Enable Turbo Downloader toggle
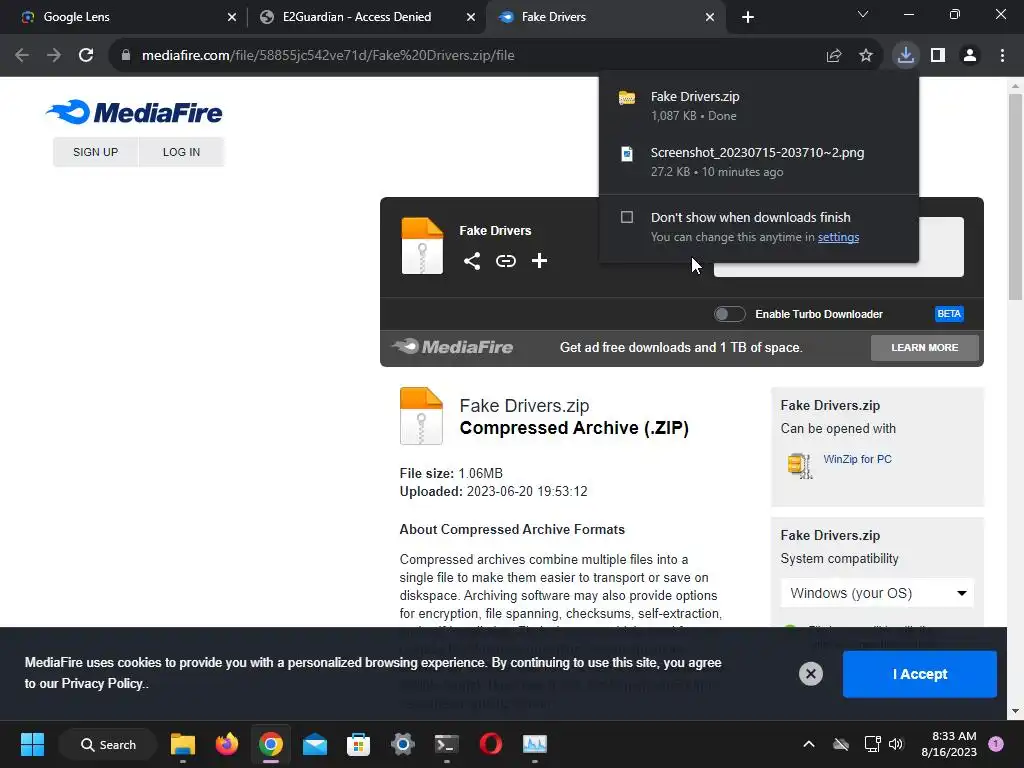This screenshot has width=1024, height=768. click(729, 314)
